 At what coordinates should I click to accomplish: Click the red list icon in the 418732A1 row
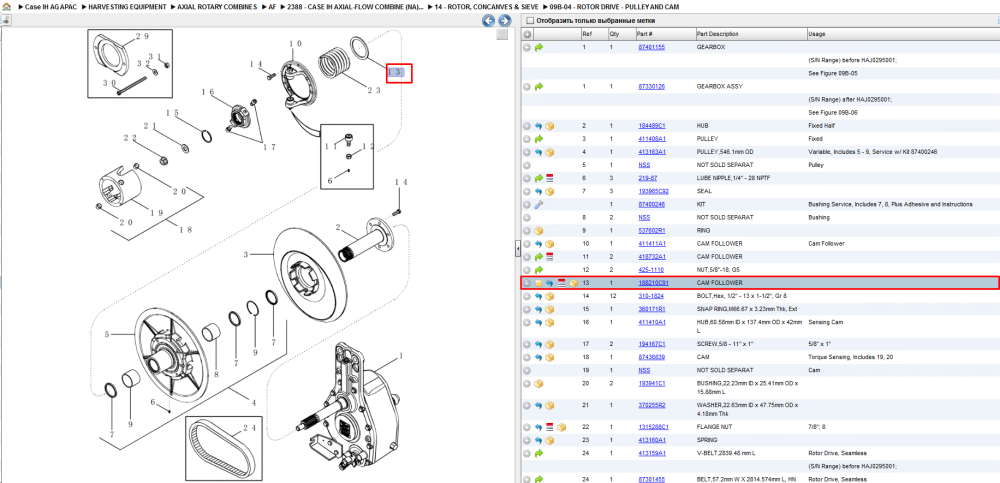(549, 256)
